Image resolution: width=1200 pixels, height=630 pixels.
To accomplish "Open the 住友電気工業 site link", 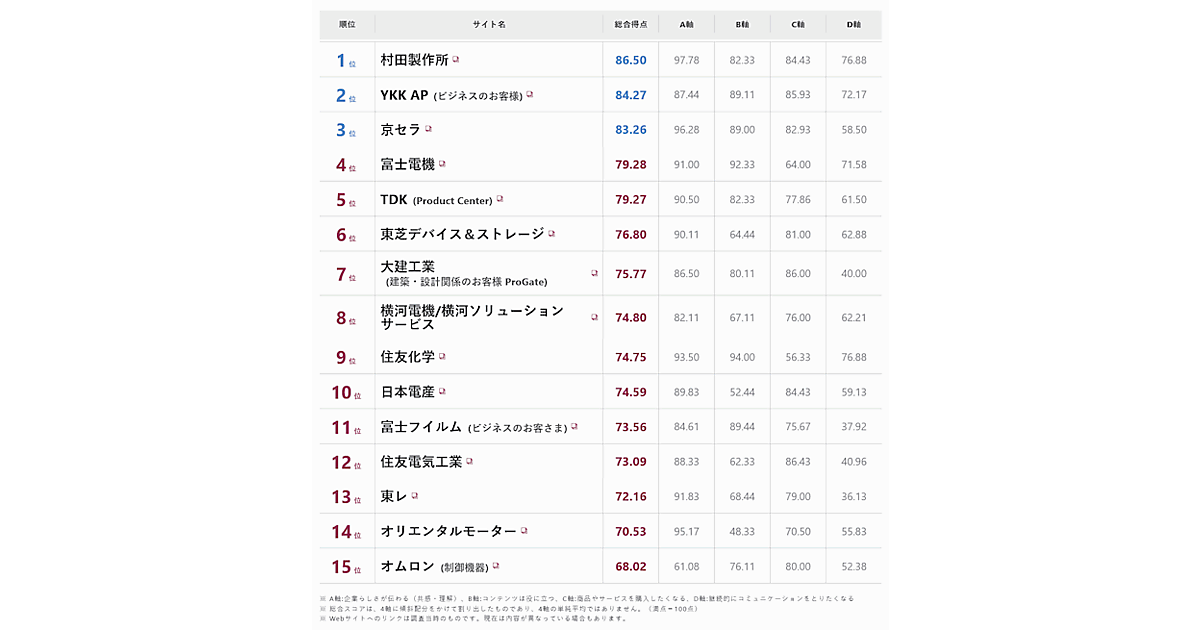I will coord(421,462).
